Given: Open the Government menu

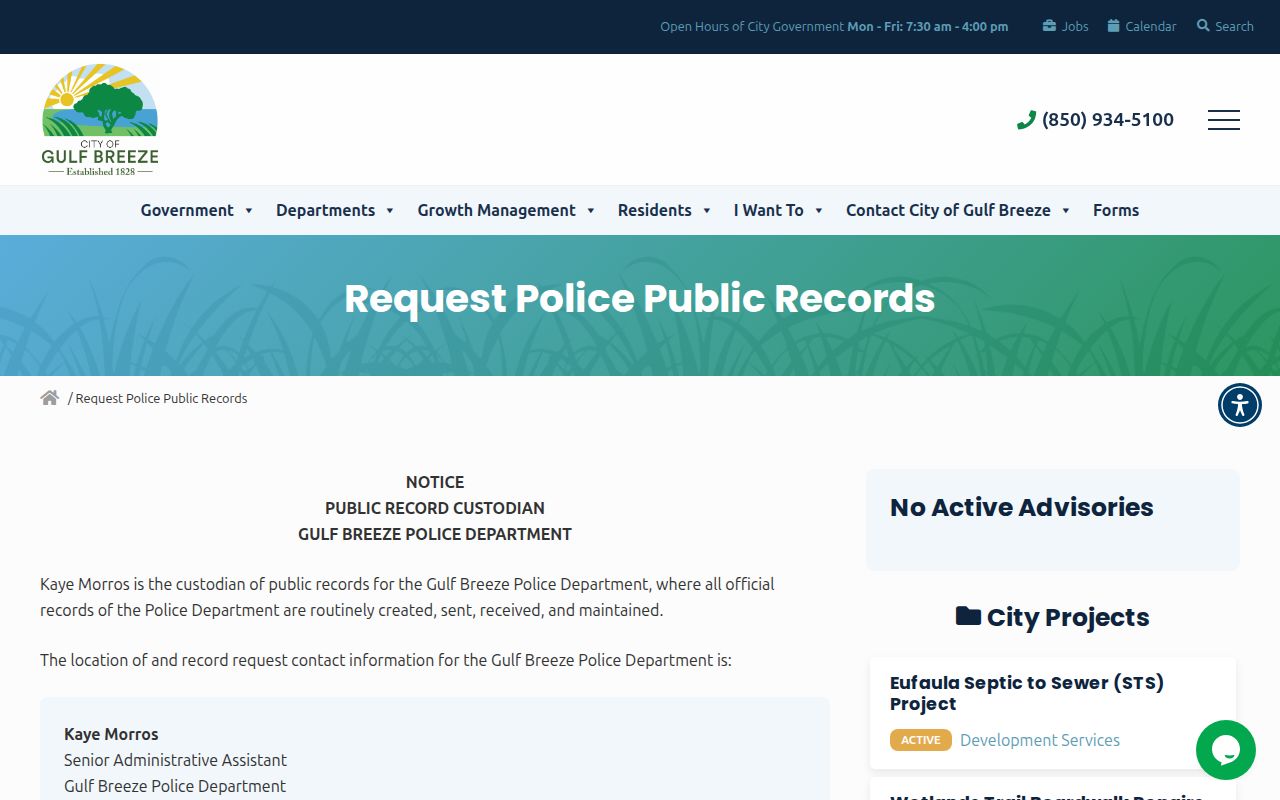Looking at the screenshot, I should pos(187,210).
